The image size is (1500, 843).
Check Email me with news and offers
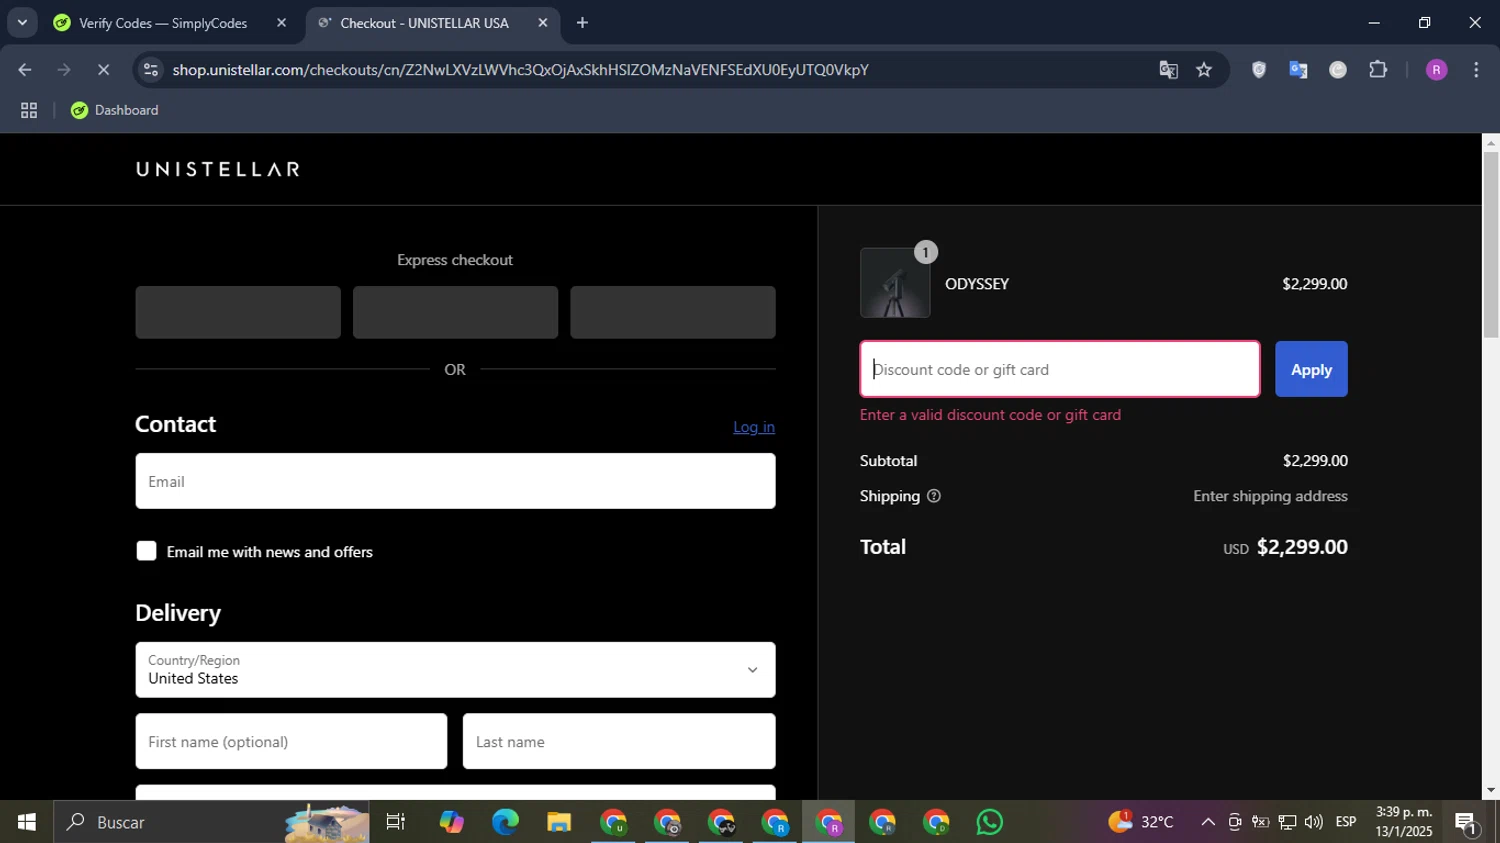click(146, 551)
